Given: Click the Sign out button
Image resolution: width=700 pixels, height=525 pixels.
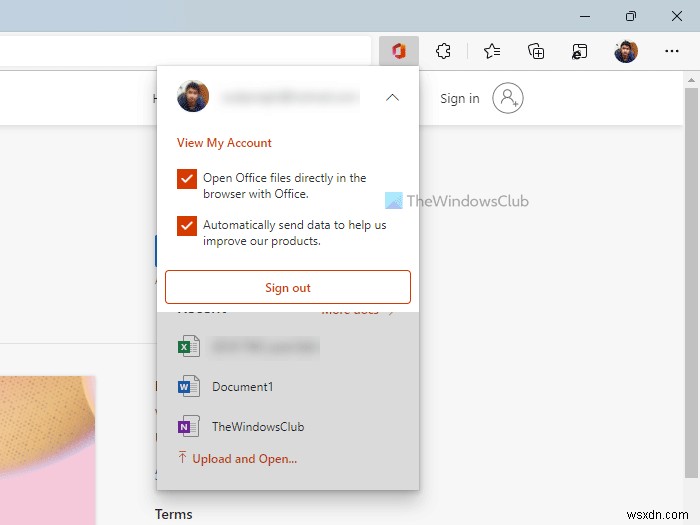Looking at the screenshot, I should (288, 287).
